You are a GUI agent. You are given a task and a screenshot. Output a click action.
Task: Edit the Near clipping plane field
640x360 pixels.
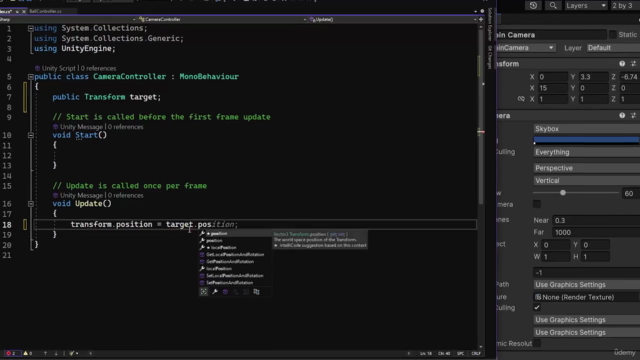point(596,220)
